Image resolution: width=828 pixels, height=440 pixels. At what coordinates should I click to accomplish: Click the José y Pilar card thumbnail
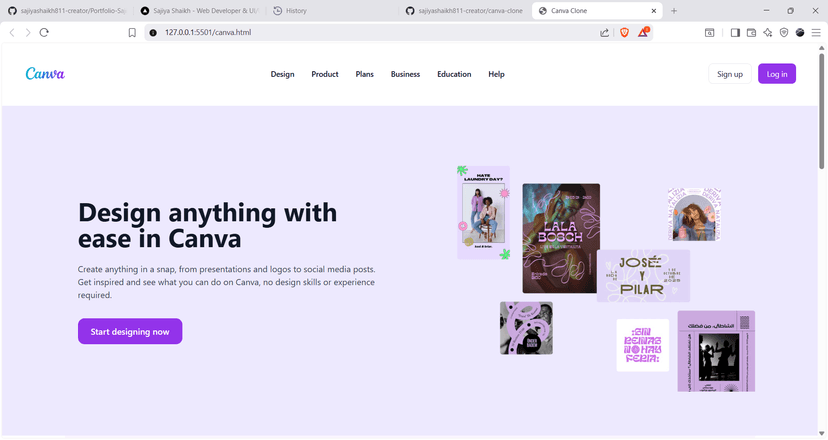click(643, 276)
